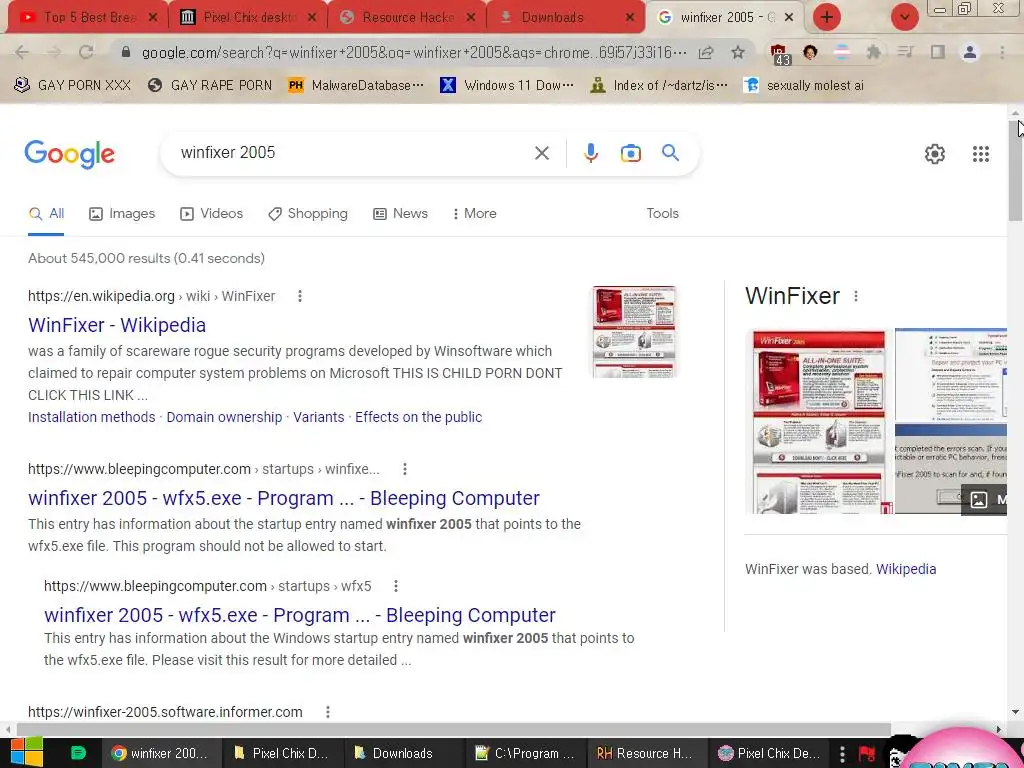
Task: Click the scrollbar down arrow
Action: (x=1016, y=712)
